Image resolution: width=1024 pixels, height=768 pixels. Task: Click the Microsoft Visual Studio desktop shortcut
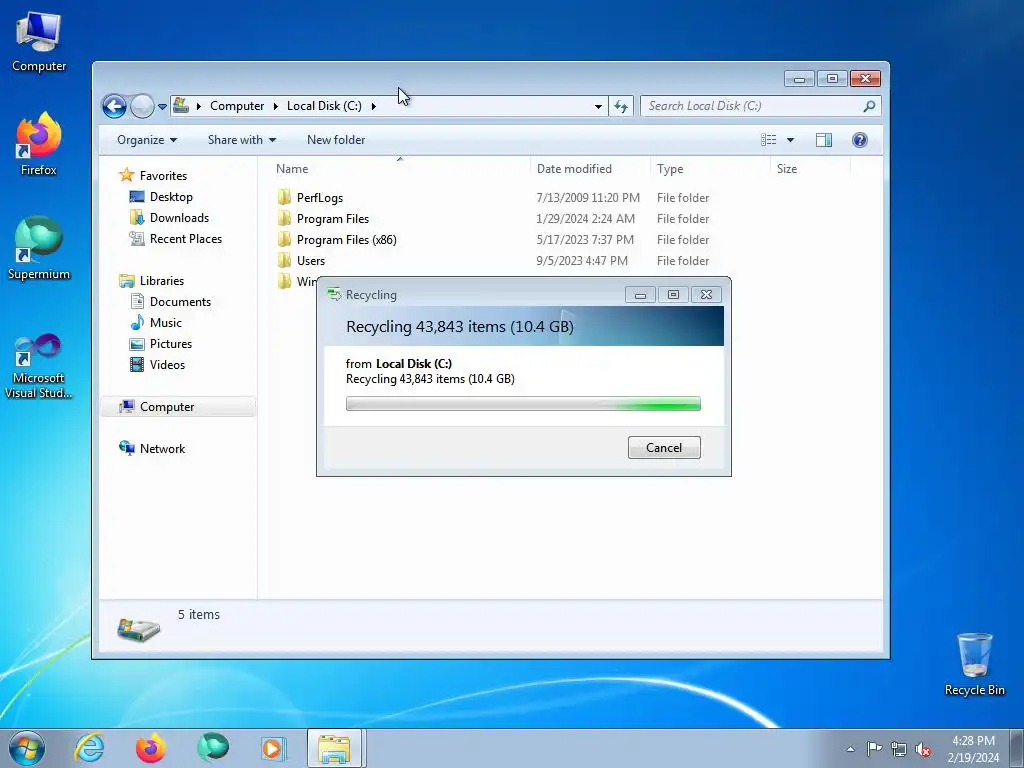pyautogui.click(x=39, y=366)
